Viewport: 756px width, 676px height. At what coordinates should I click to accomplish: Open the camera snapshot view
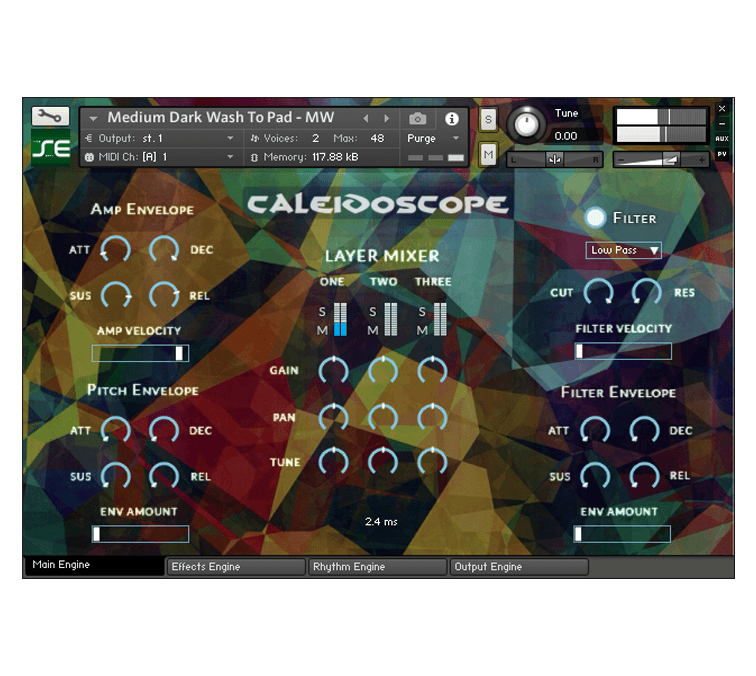click(x=418, y=118)
